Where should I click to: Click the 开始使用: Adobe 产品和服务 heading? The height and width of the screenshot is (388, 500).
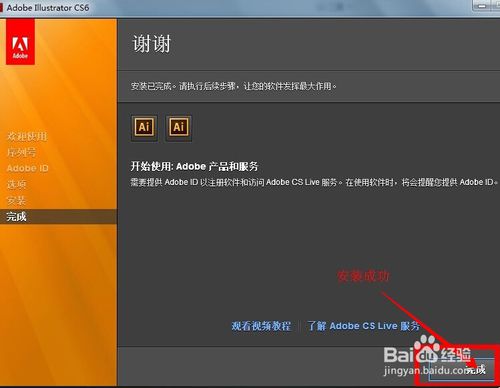(194, 166)
